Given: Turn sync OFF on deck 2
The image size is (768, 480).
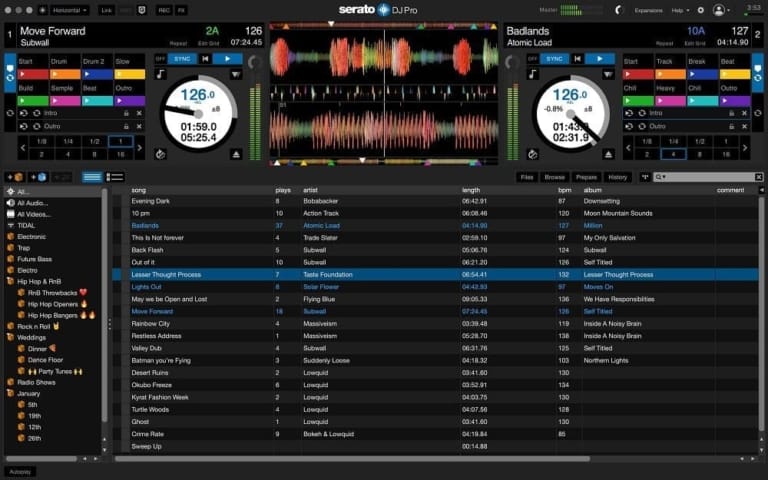Looking at the screenshot, I should 533,59.
